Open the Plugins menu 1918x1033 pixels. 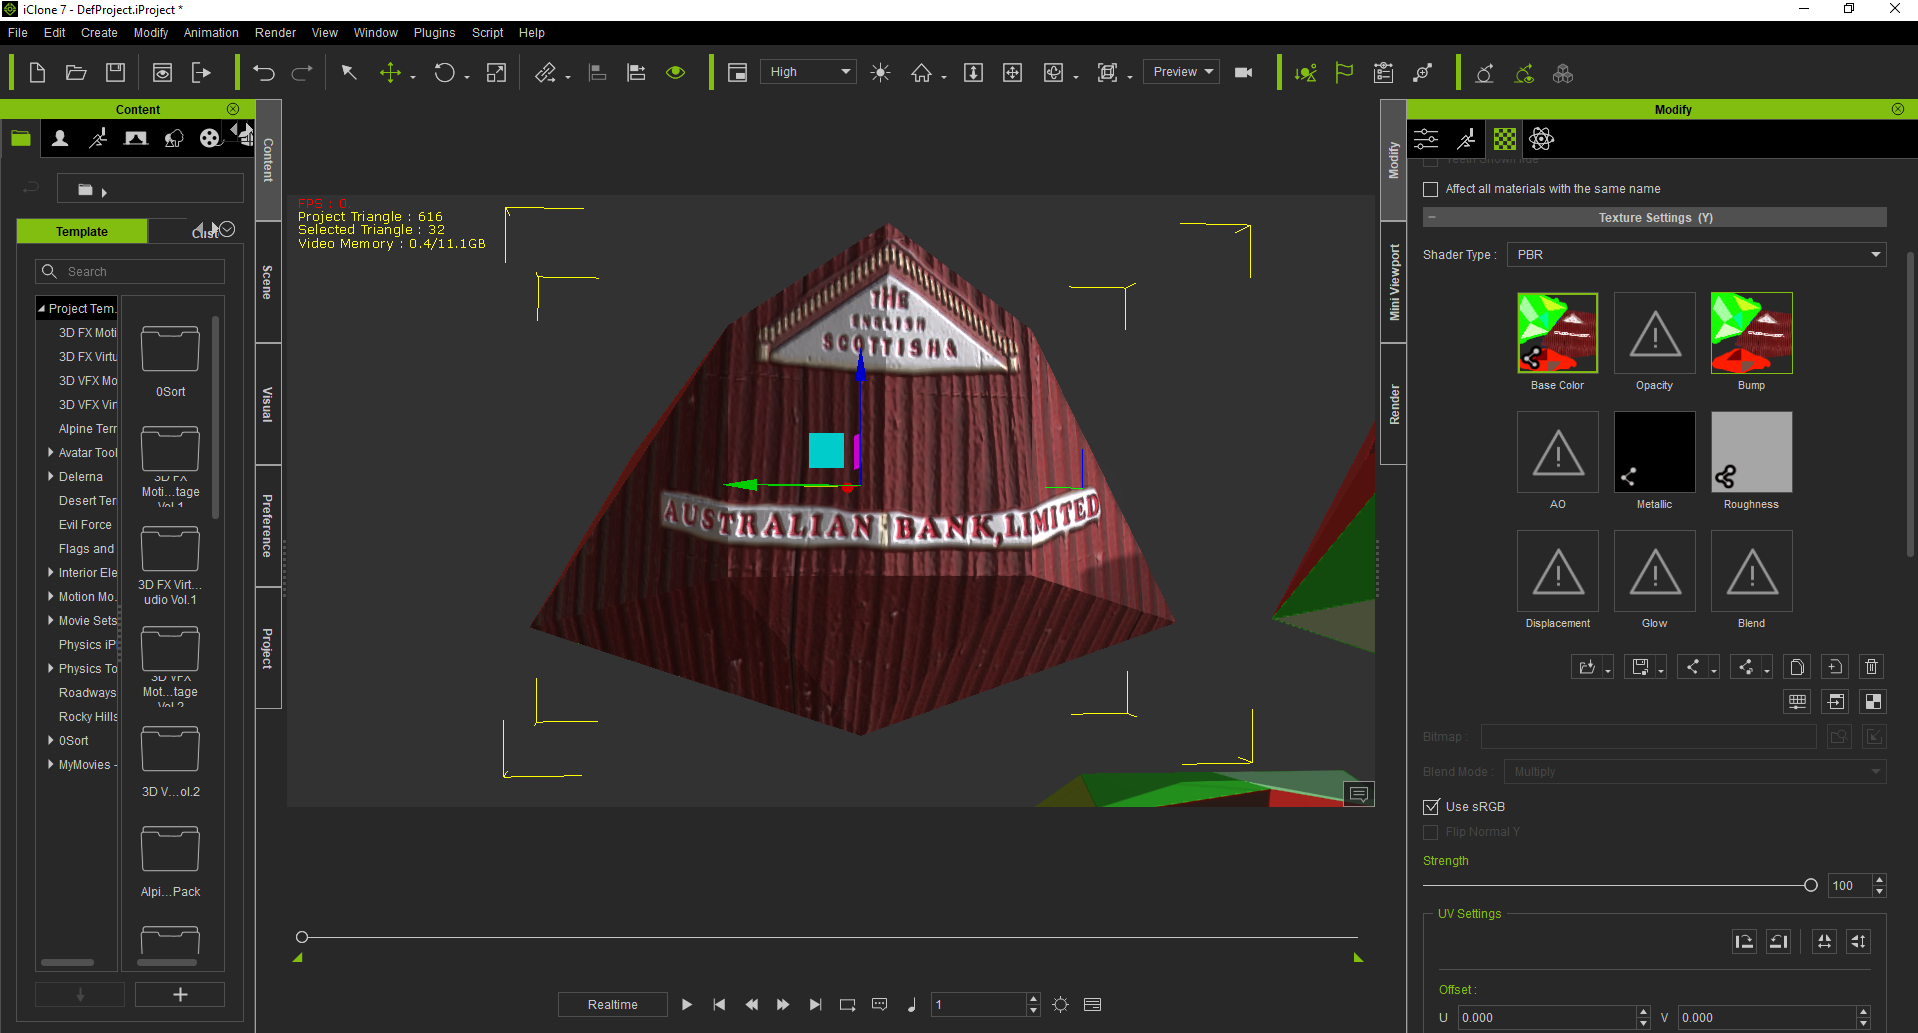point(434,33)
